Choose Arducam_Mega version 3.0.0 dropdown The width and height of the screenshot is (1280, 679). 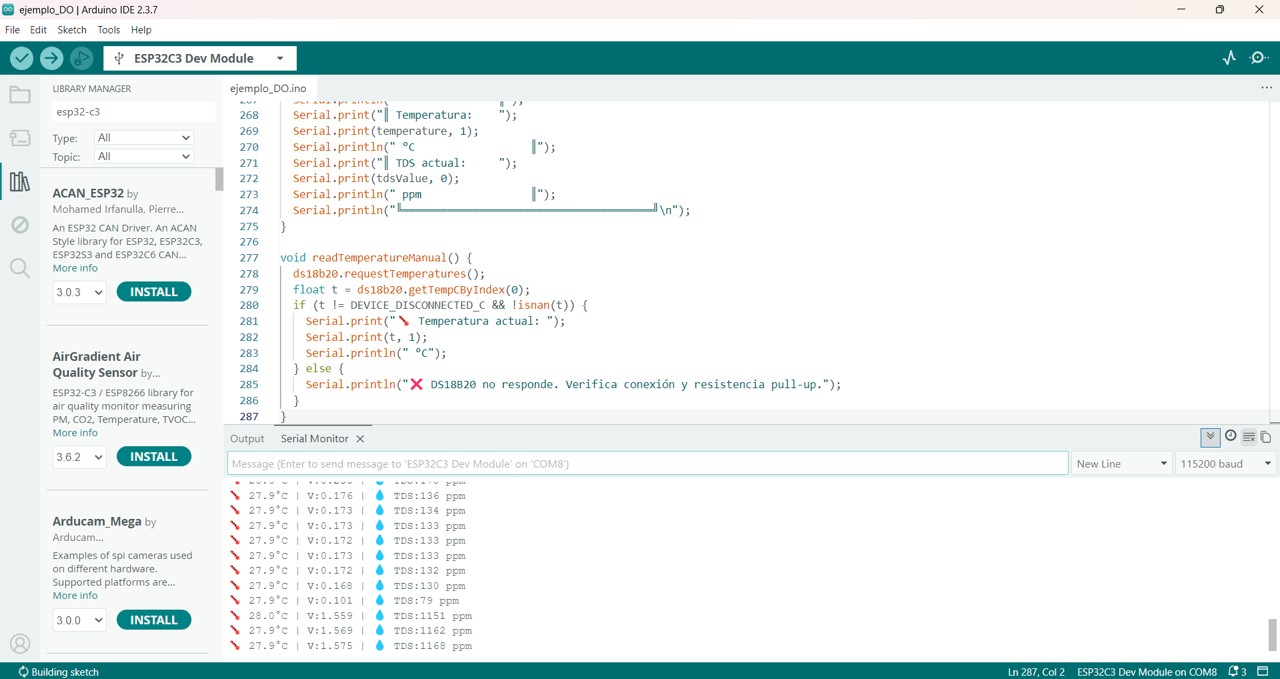[x=79, y=620]
